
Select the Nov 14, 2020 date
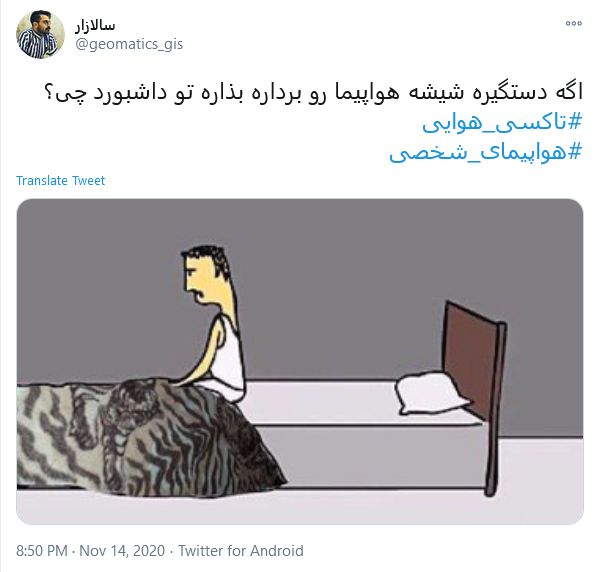coord(122,551)
